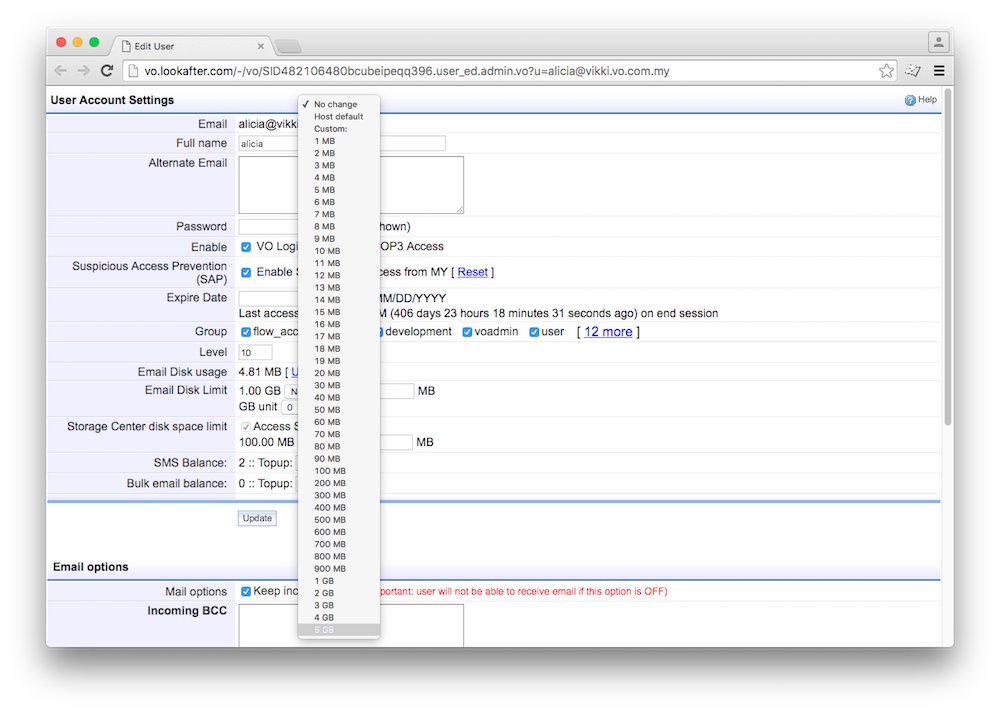The image size is (1000, 713).
Task: Click the GB unit input field
Action: click(x=290, y=407)
